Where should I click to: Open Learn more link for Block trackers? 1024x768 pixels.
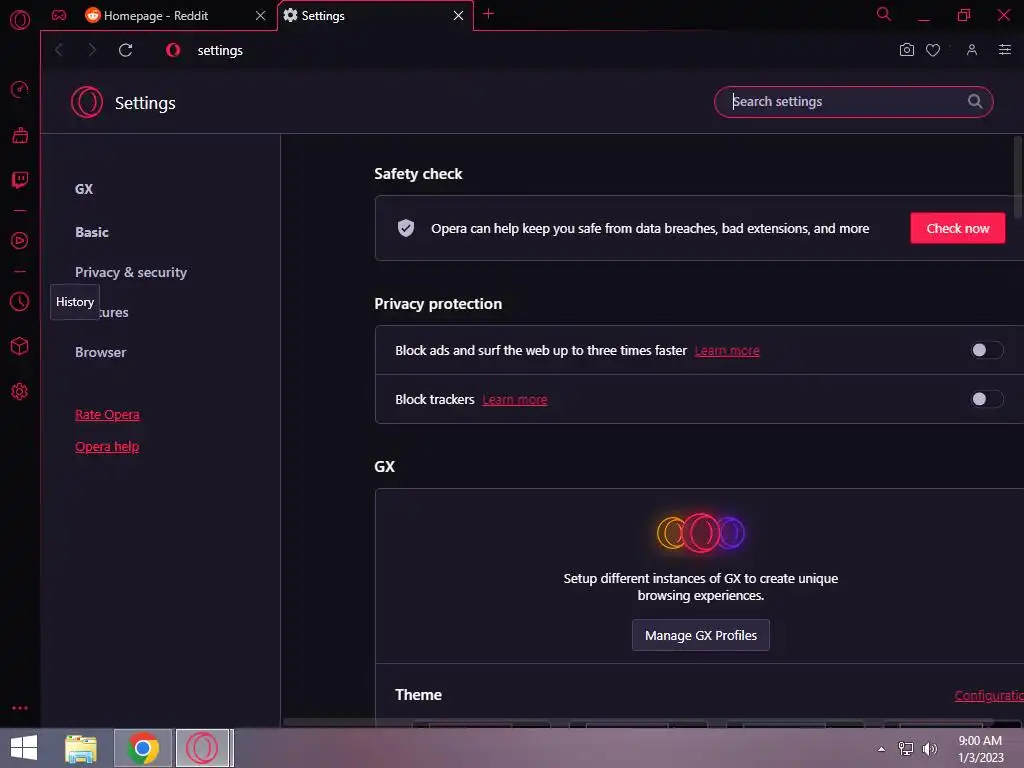tap(515, 400)
